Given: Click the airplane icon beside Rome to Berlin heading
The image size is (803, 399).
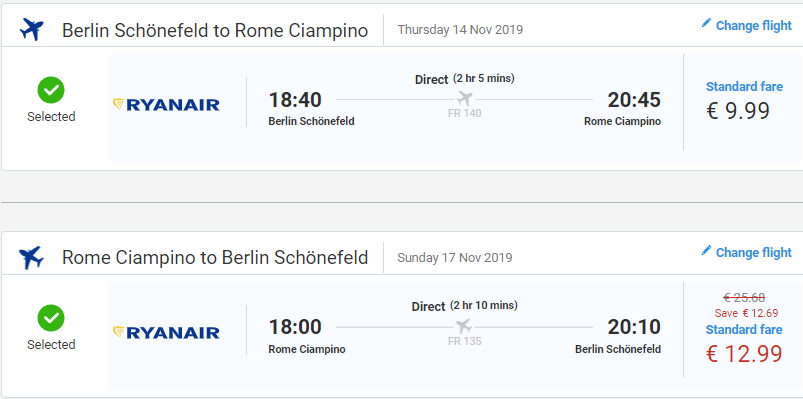Looking at the screenshot, I should (31, 258).
